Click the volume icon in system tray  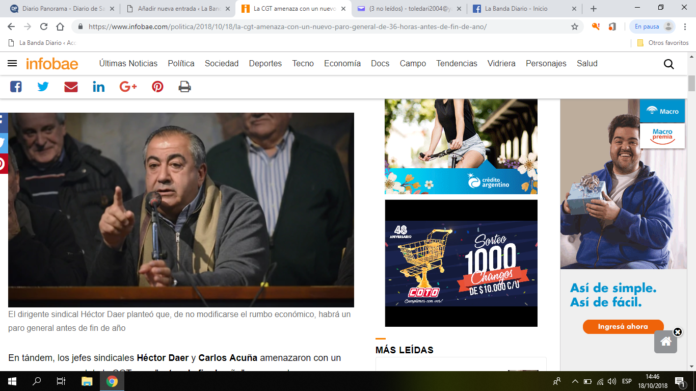point(612,381)
